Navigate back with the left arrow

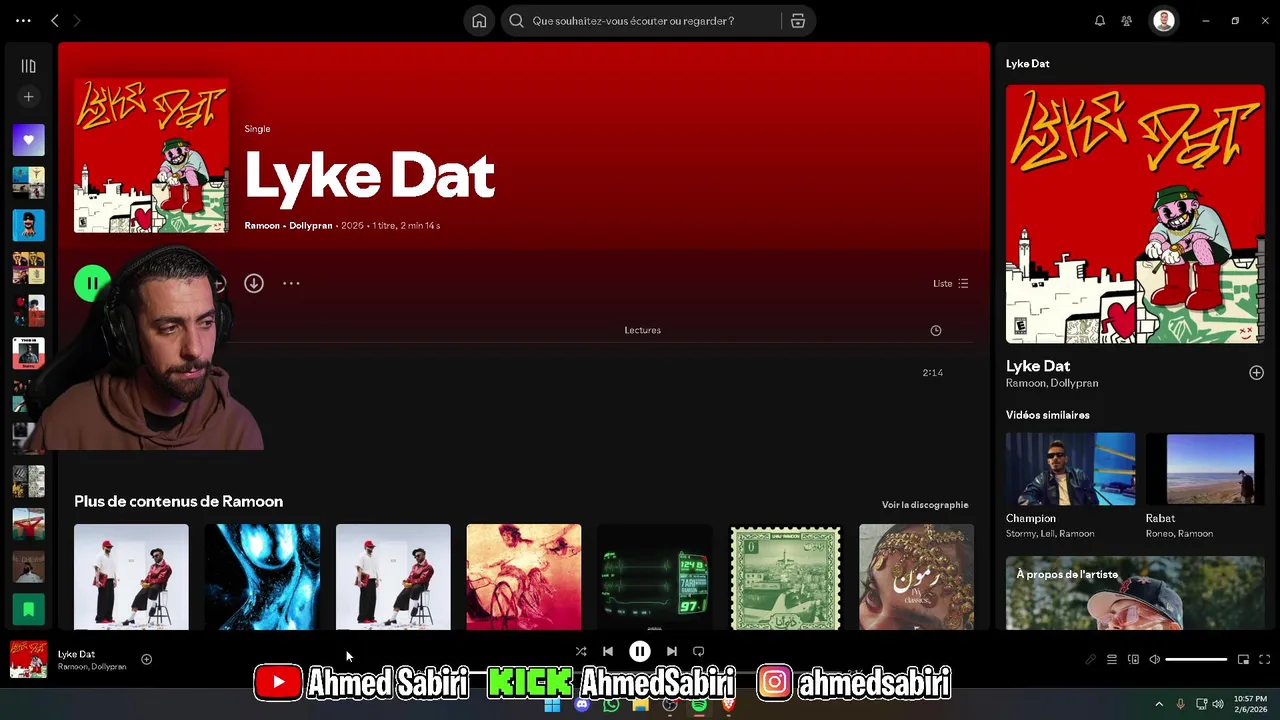click(x=55, y=21)
